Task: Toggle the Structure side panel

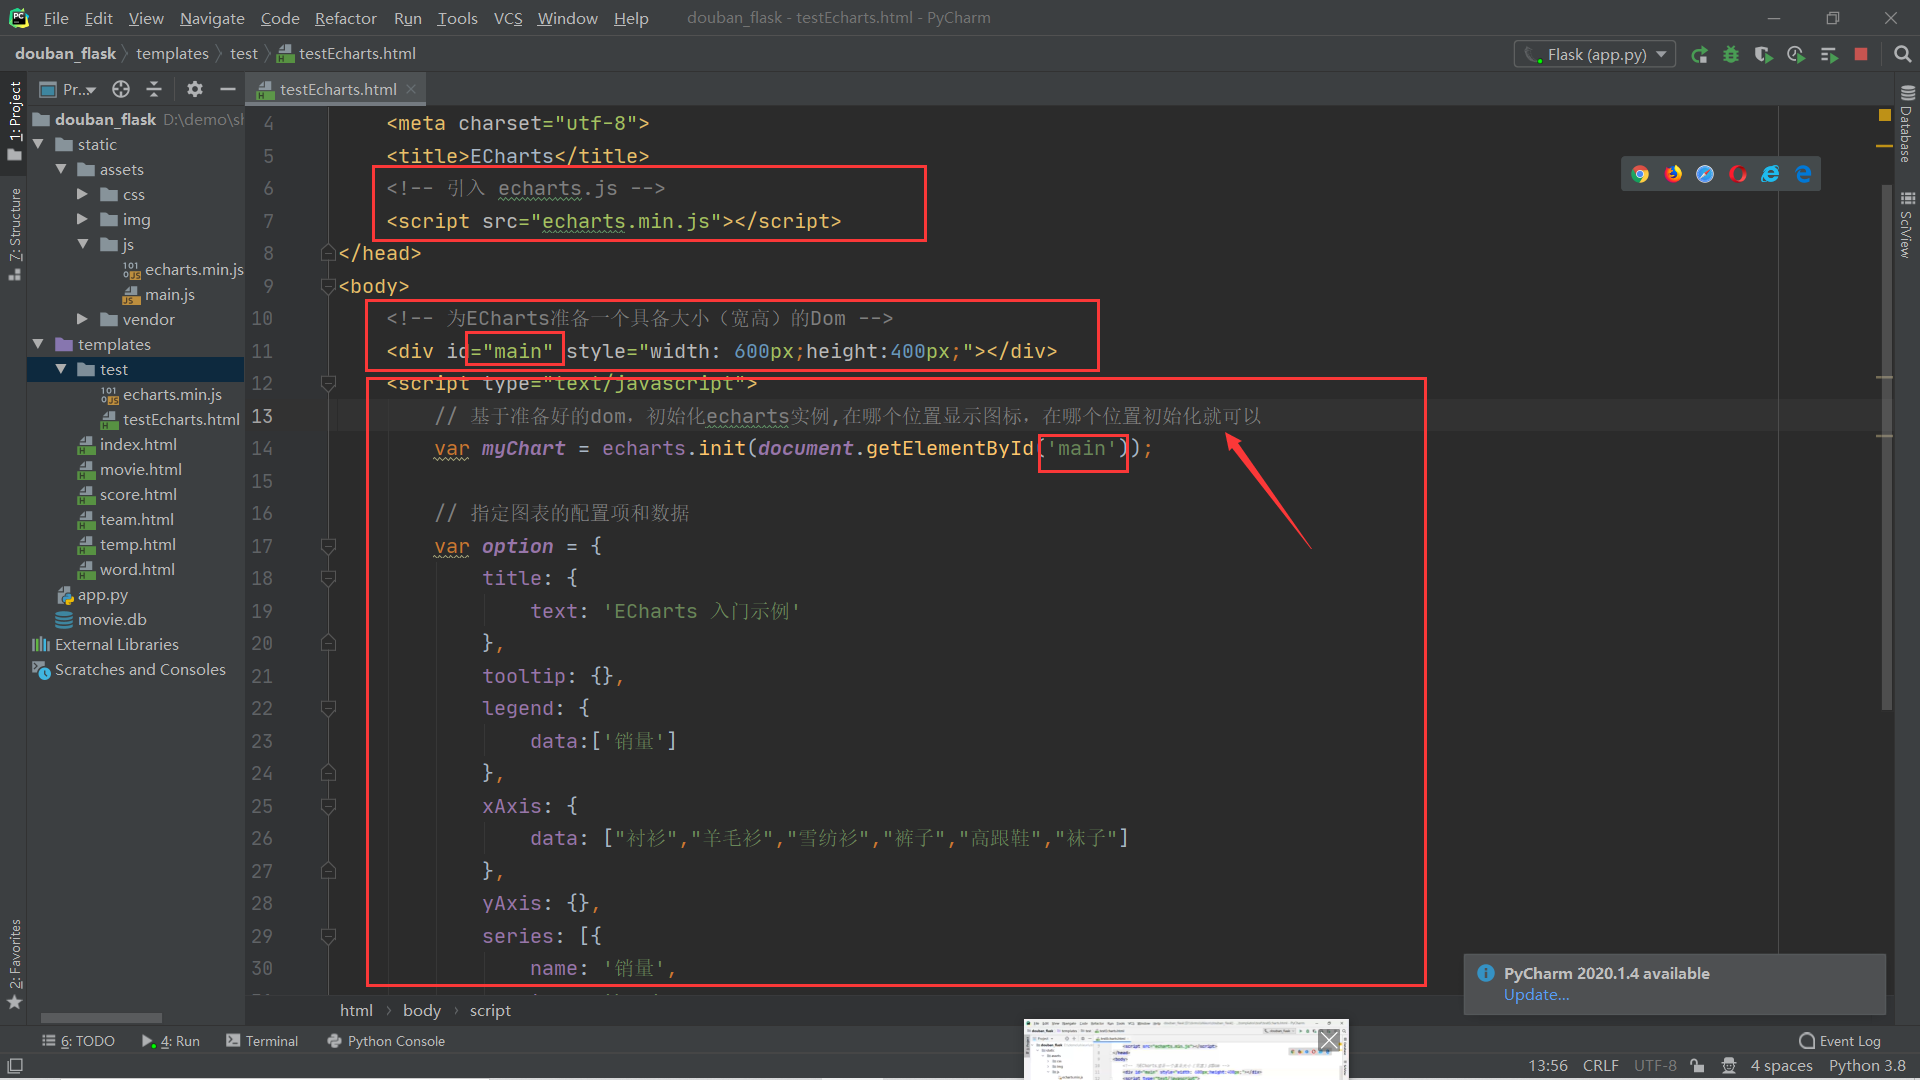Action: click(14, 232)
